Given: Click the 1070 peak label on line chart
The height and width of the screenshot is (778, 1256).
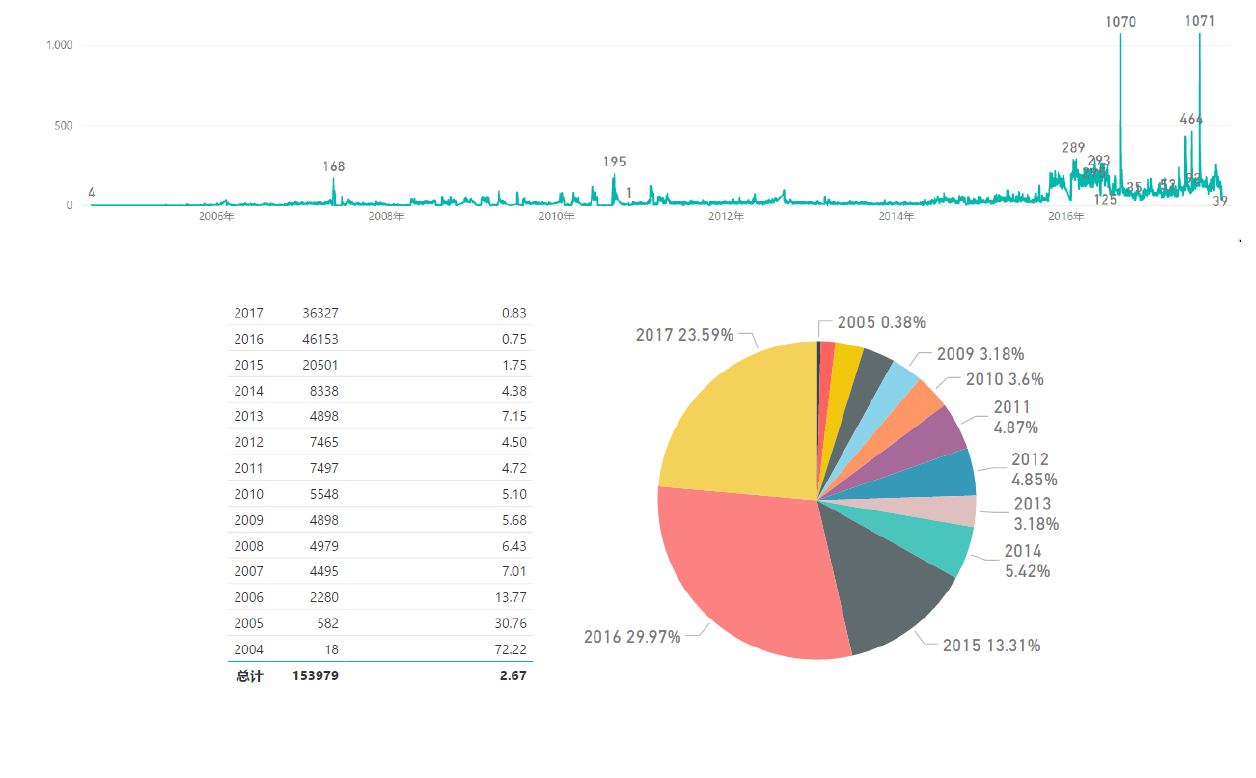Looking at the screenshot, I should [1120, 21].
